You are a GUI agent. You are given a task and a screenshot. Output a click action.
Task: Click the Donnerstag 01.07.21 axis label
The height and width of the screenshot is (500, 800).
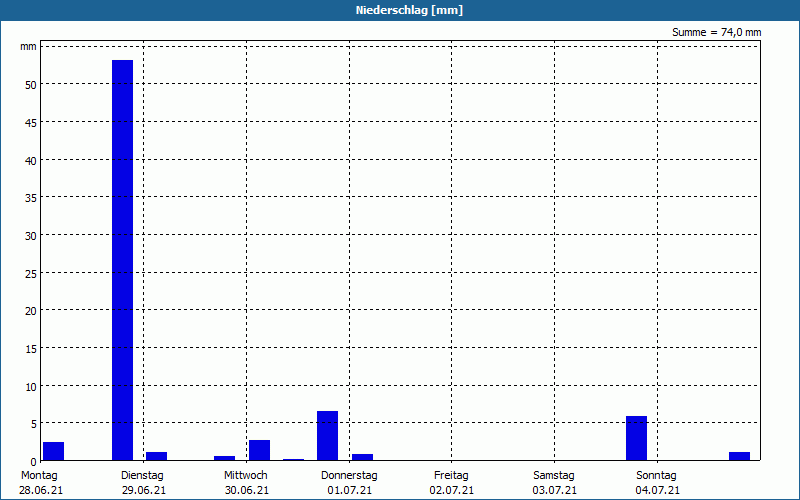pyautogui.click(x=349, y=483)
